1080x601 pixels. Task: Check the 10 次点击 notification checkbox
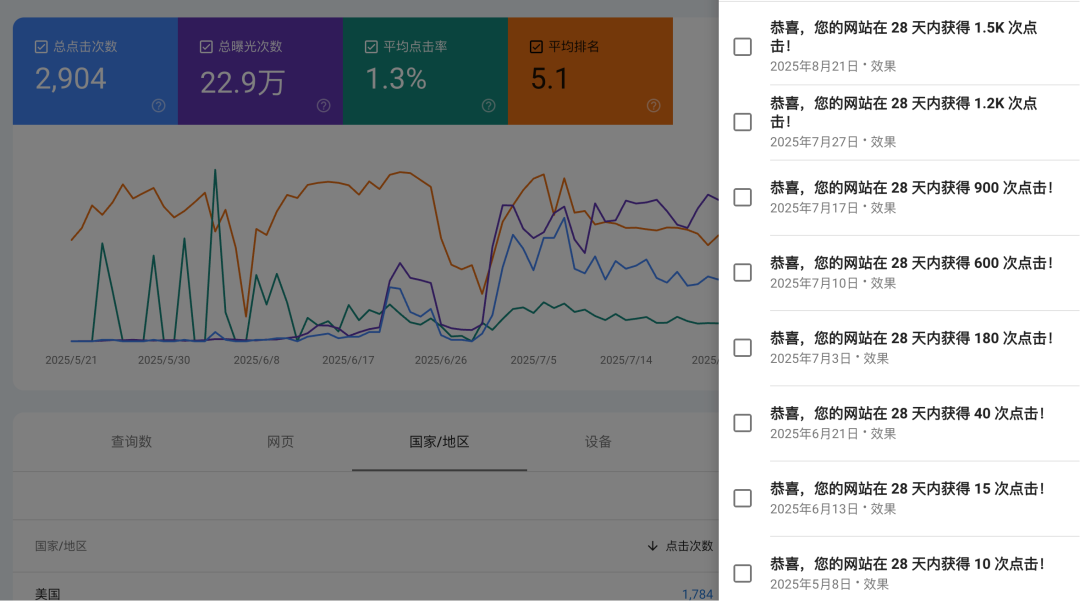coord(742,573)
